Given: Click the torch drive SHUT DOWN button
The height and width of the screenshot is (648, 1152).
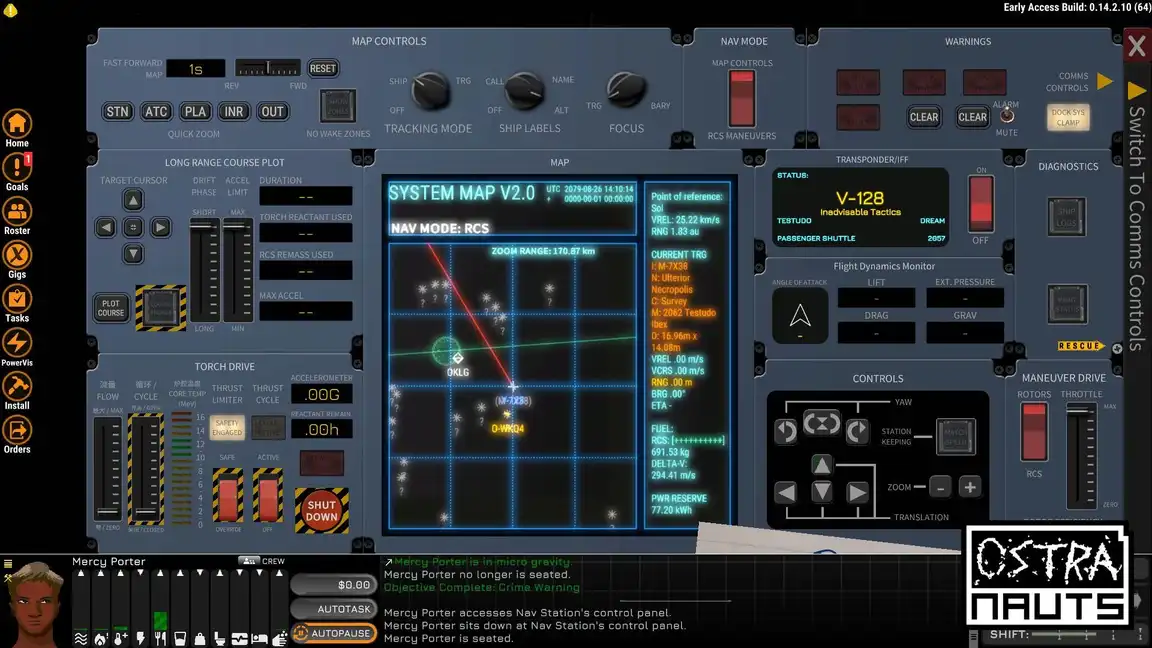Looking at the screenshot, I should coord(322,511).
